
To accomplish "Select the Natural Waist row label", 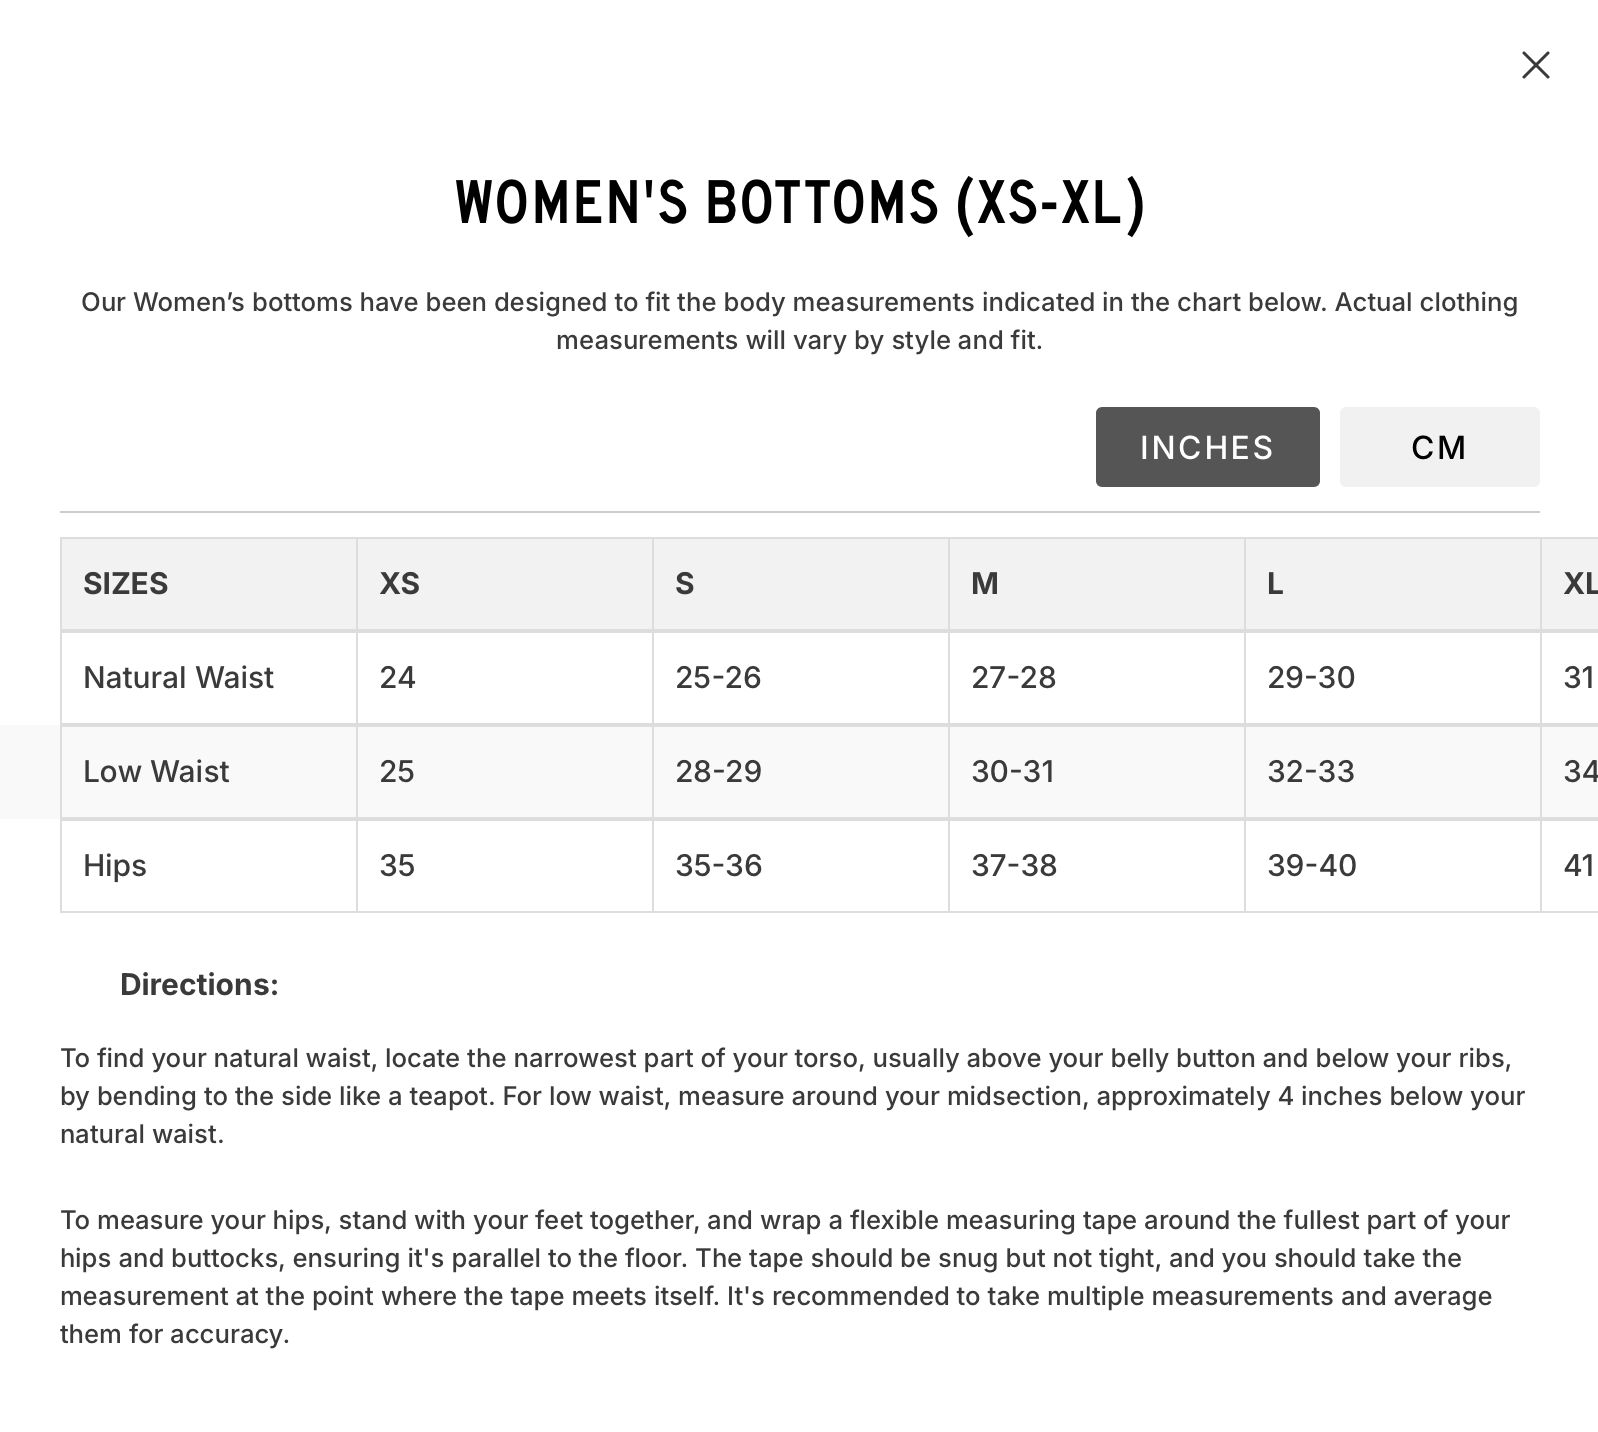I will pos(178,677).
